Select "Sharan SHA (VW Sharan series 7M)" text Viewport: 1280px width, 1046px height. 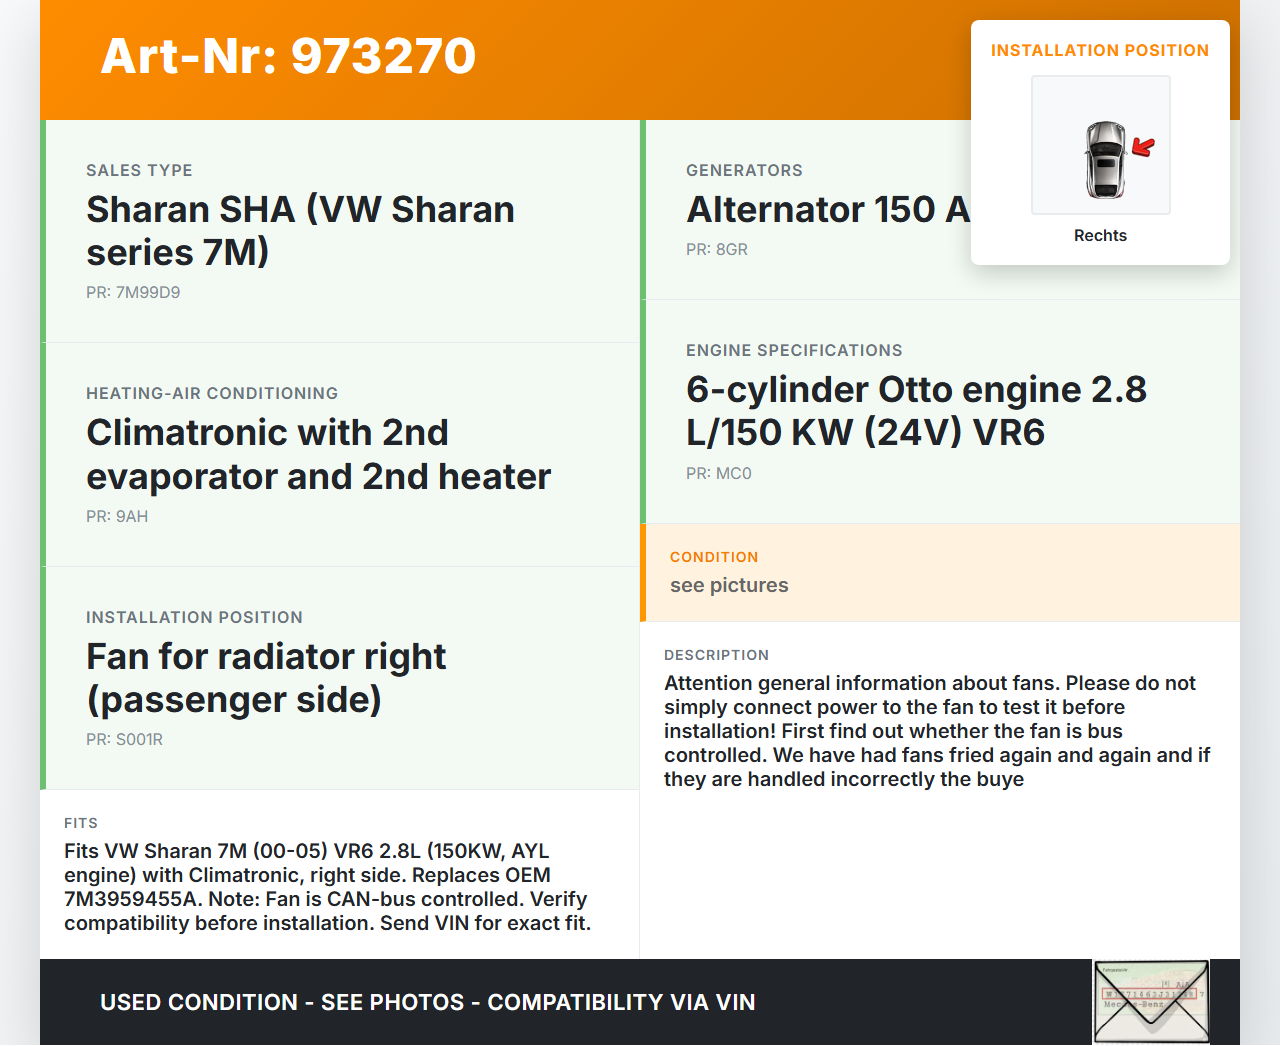[x=300, y=231]
